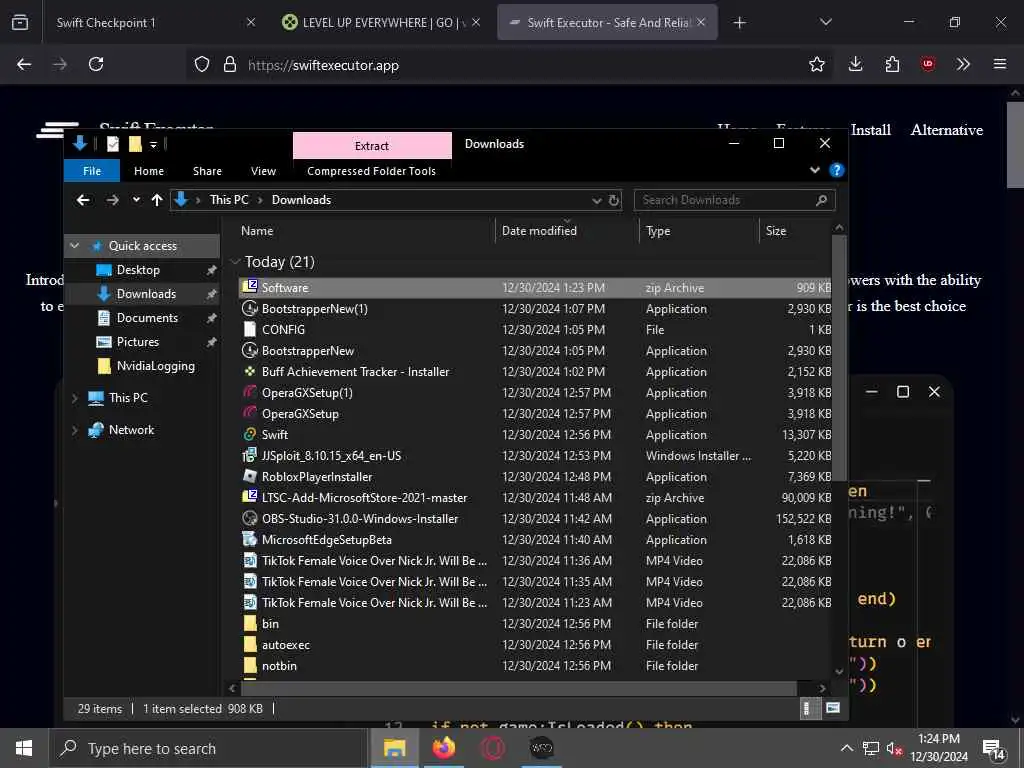This screenshot has width=1024, height=768.
Task: Show more Firefox toolbar tools chevrons
Action: click(963, 64)
